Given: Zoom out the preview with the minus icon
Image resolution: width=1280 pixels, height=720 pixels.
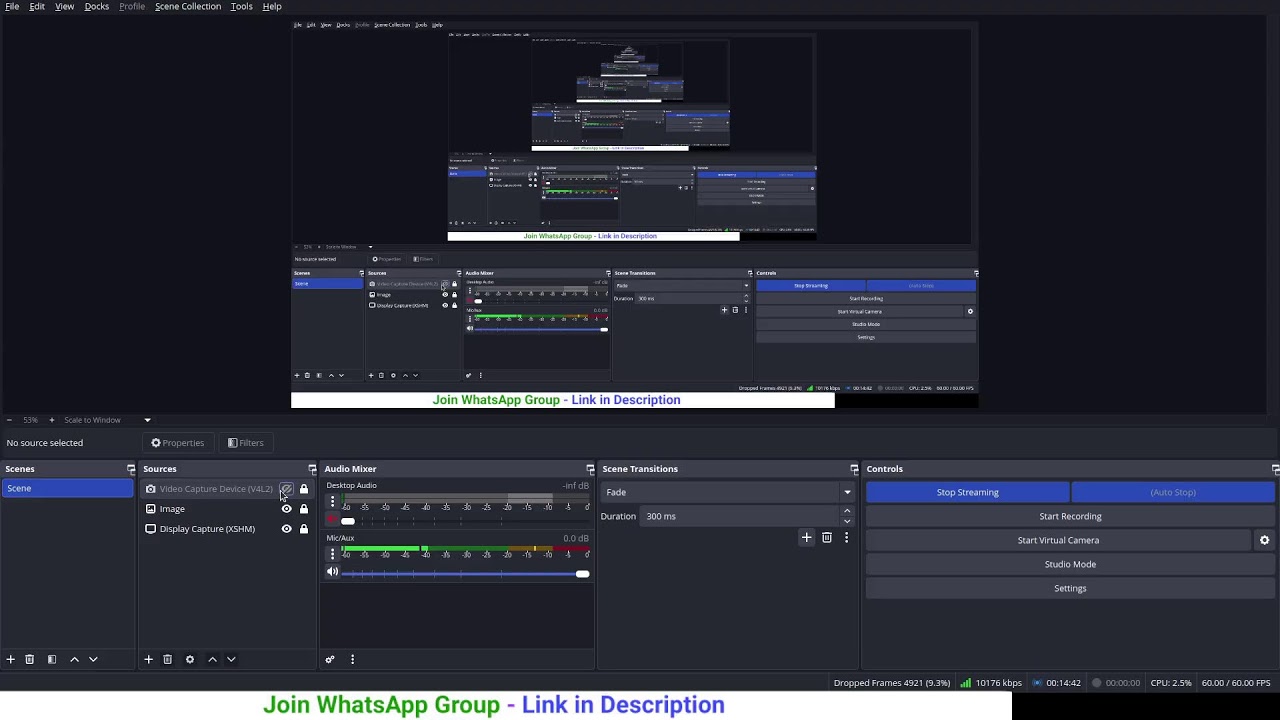Looking at the screenshot, I should [x=9, y=420].
